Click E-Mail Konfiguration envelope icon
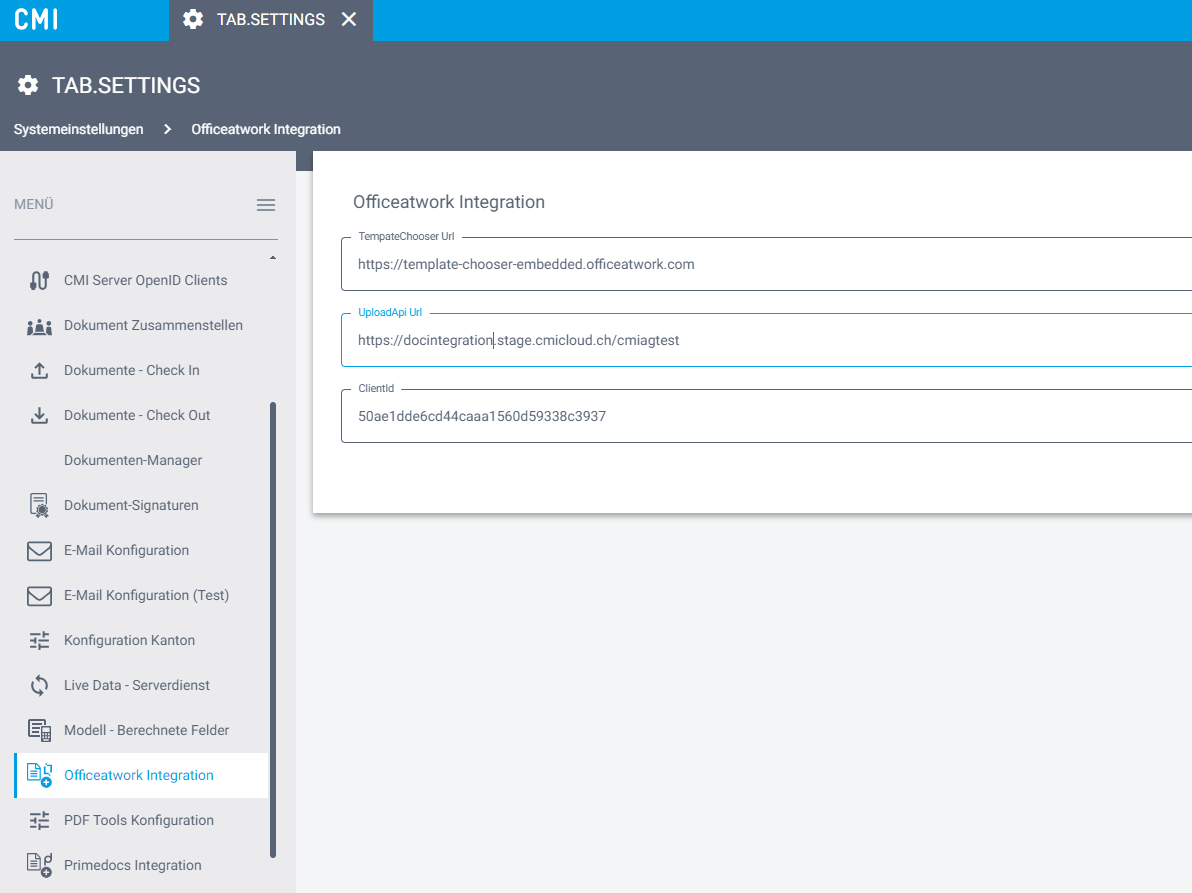 [40, 551]
